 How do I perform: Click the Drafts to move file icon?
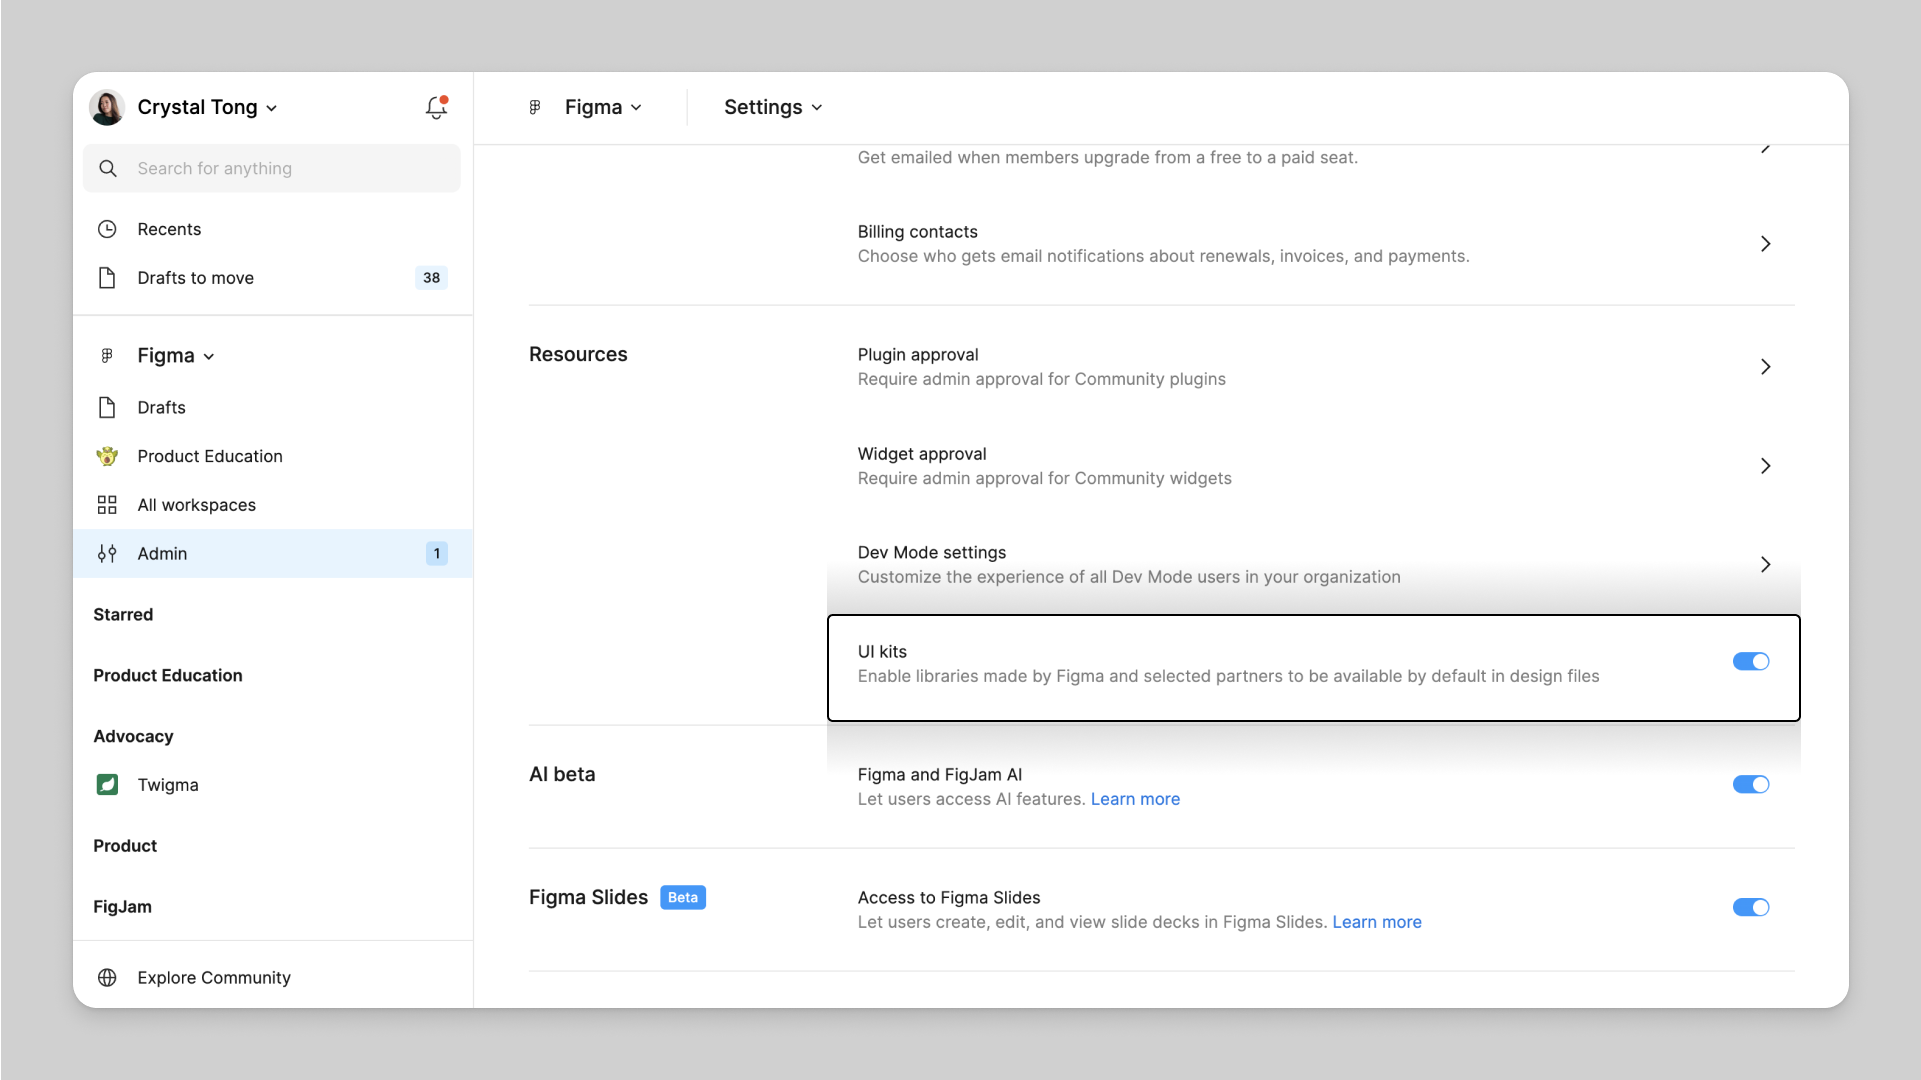[107, 278]
